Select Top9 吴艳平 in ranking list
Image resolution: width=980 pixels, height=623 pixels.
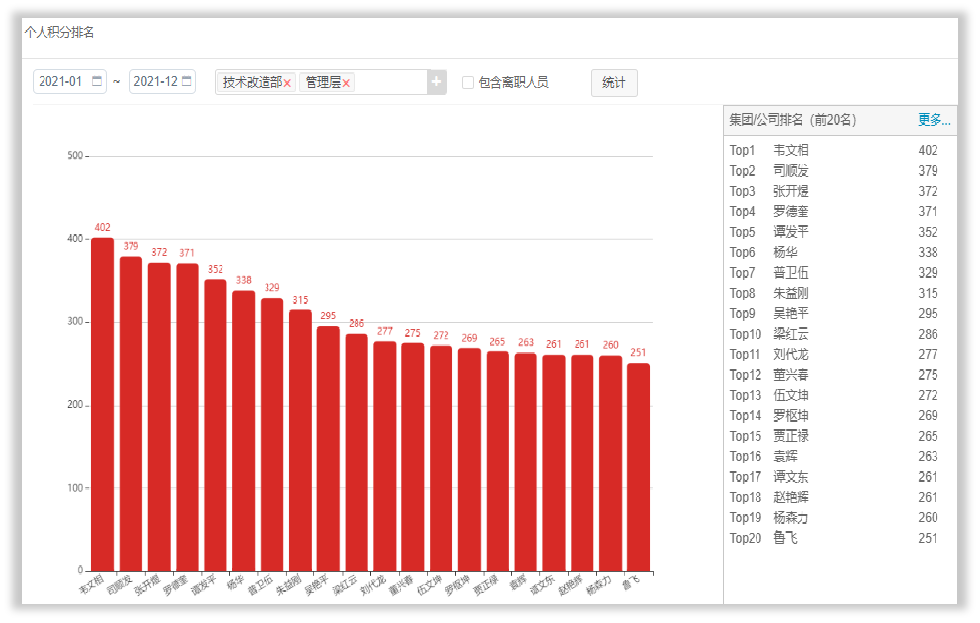point(834,314)
